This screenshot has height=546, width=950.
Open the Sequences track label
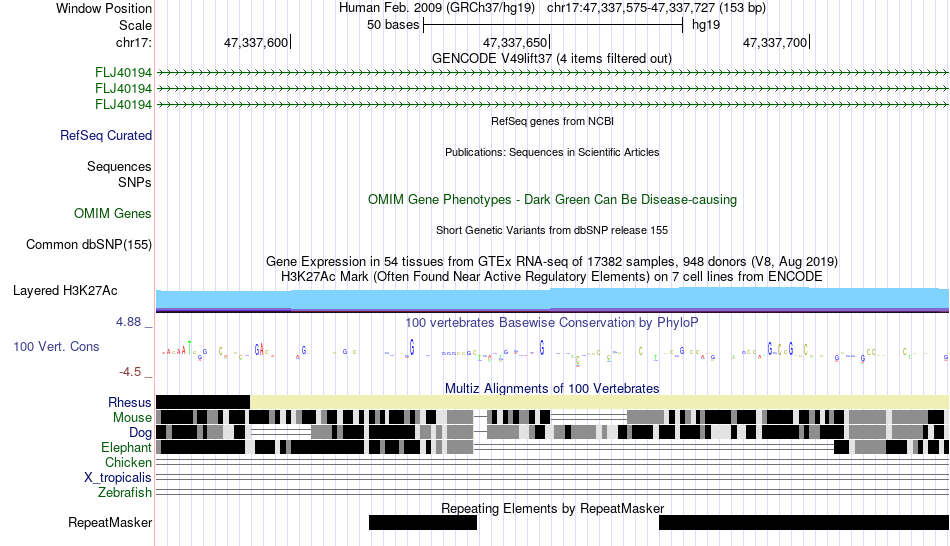click(119, 166)
